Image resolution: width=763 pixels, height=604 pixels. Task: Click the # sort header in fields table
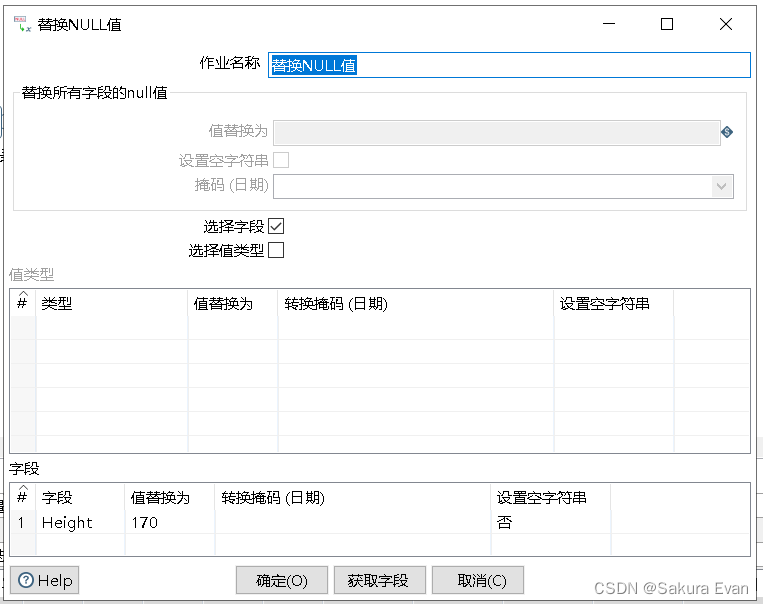pos(22,496)
